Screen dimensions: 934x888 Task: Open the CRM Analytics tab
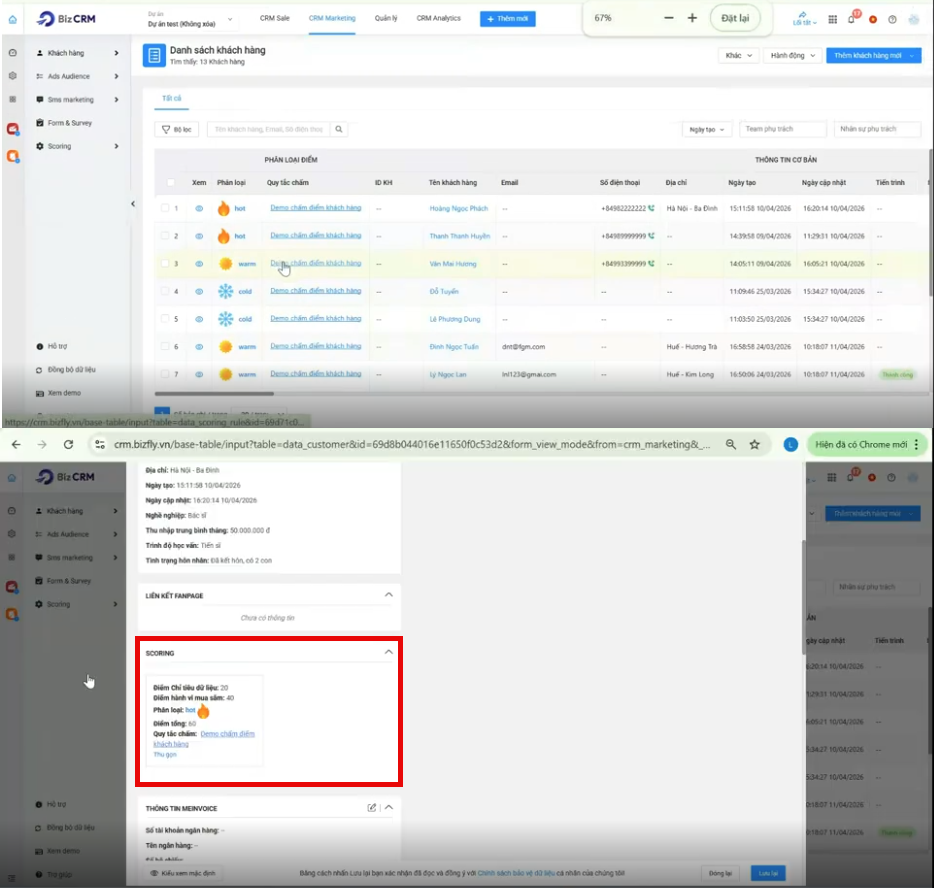(x=438, y=18)
